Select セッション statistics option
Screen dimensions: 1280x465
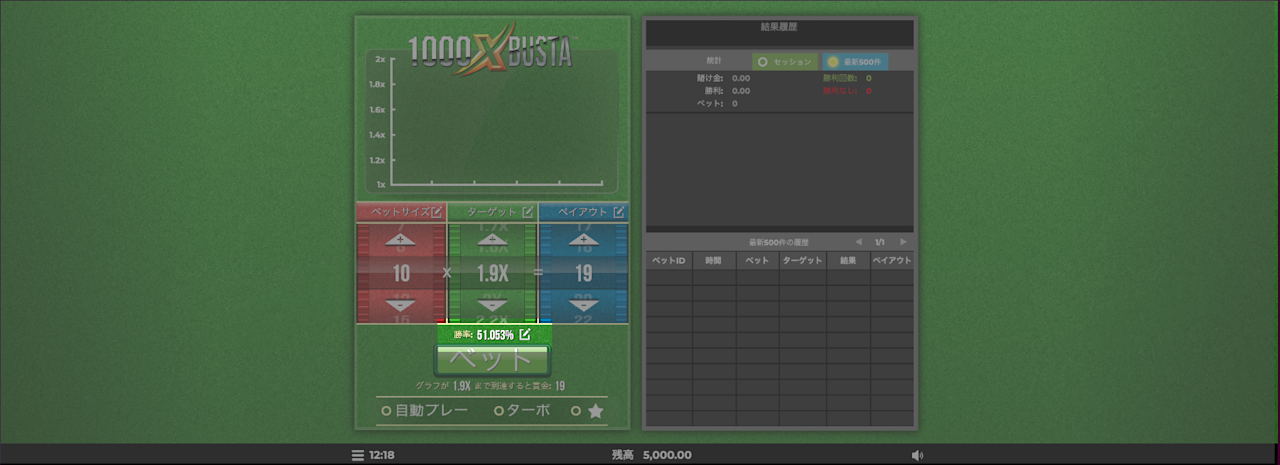click(785, 61)
